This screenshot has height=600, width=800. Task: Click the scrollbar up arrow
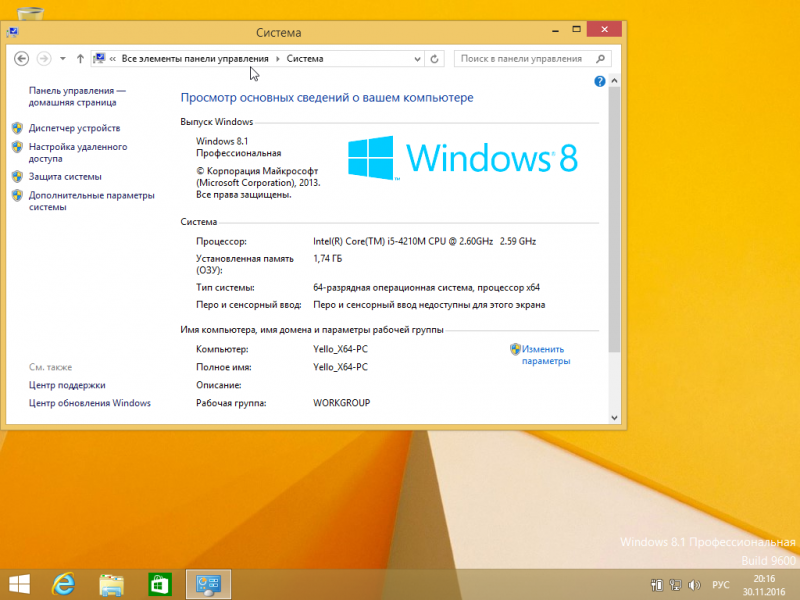[x=614, y=81]
